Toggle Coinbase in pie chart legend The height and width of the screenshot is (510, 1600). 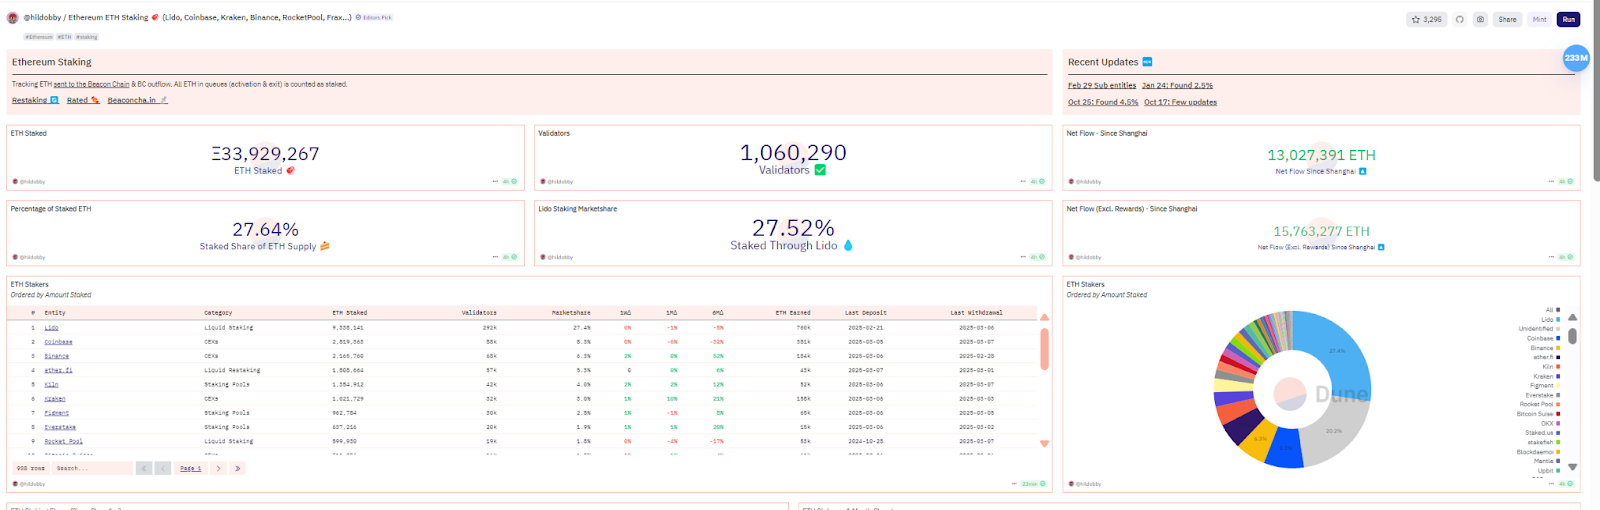point(1543,338)
